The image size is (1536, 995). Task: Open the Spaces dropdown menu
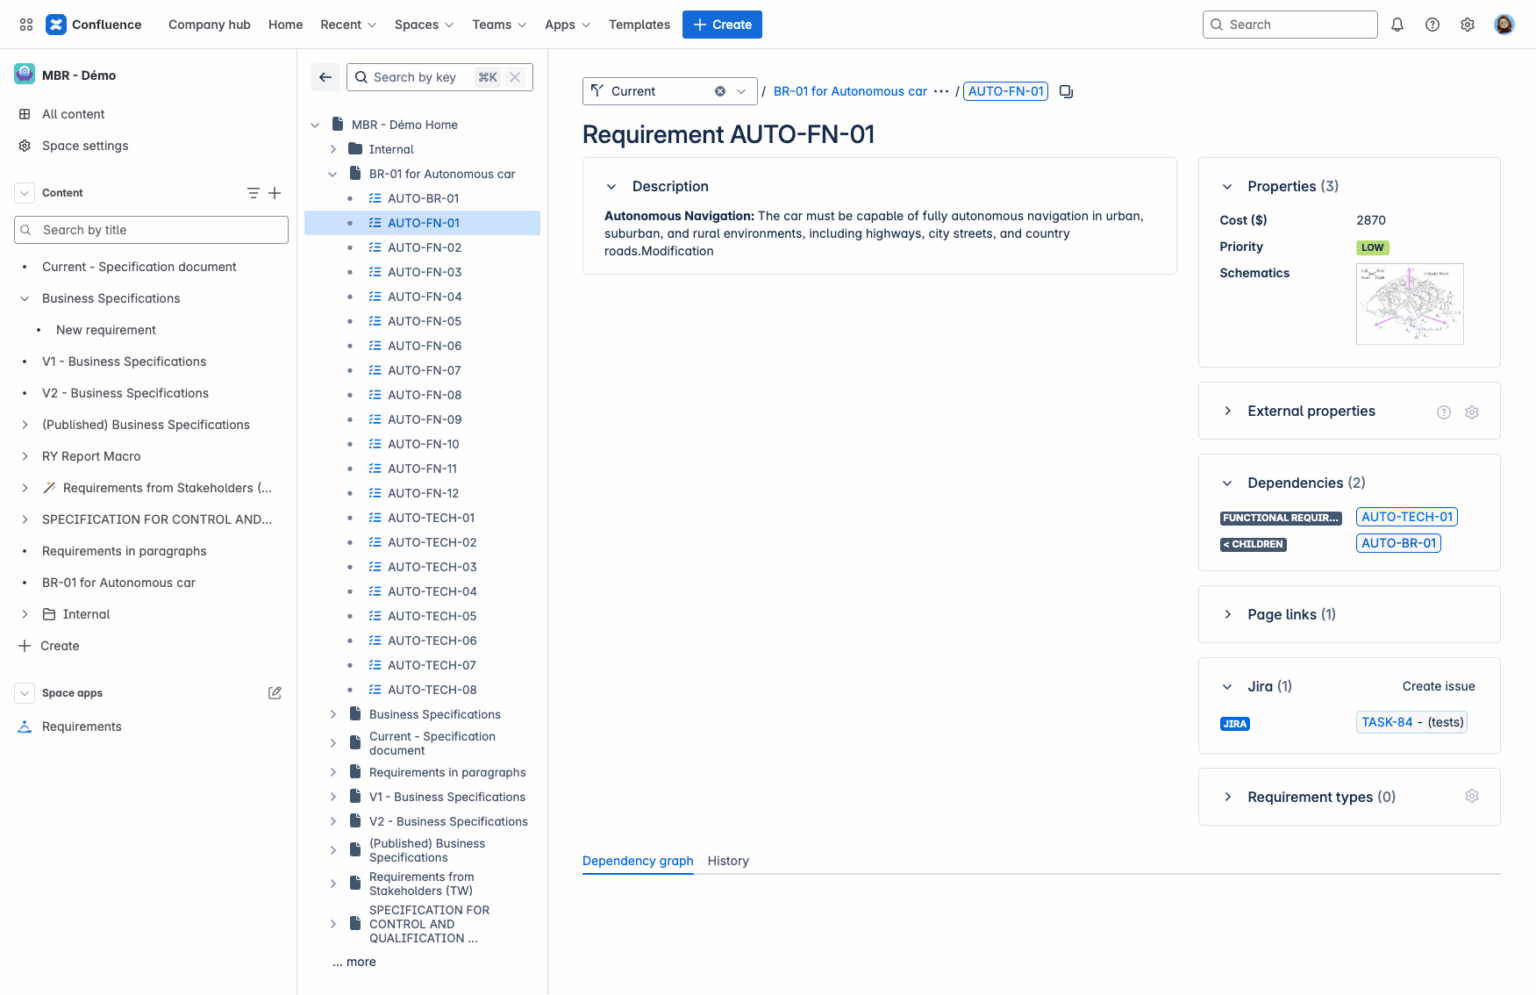423,24
